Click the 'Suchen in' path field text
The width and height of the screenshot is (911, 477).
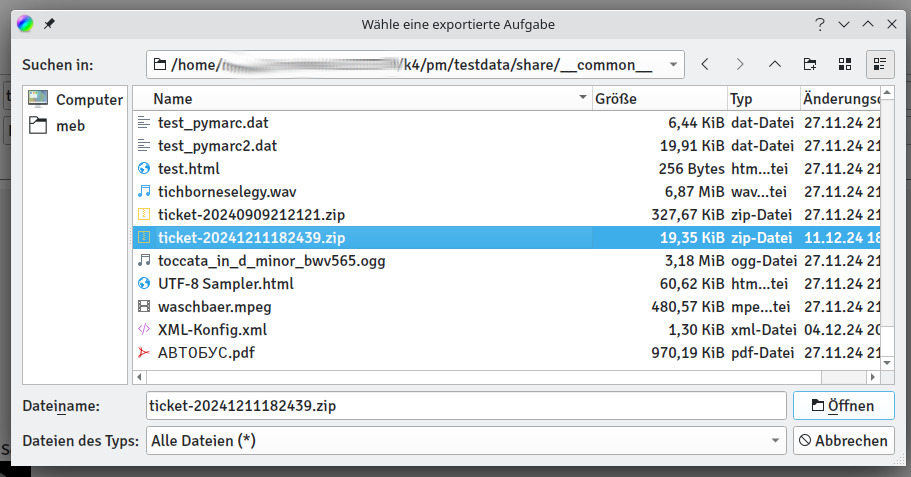(x=411, y=64)
